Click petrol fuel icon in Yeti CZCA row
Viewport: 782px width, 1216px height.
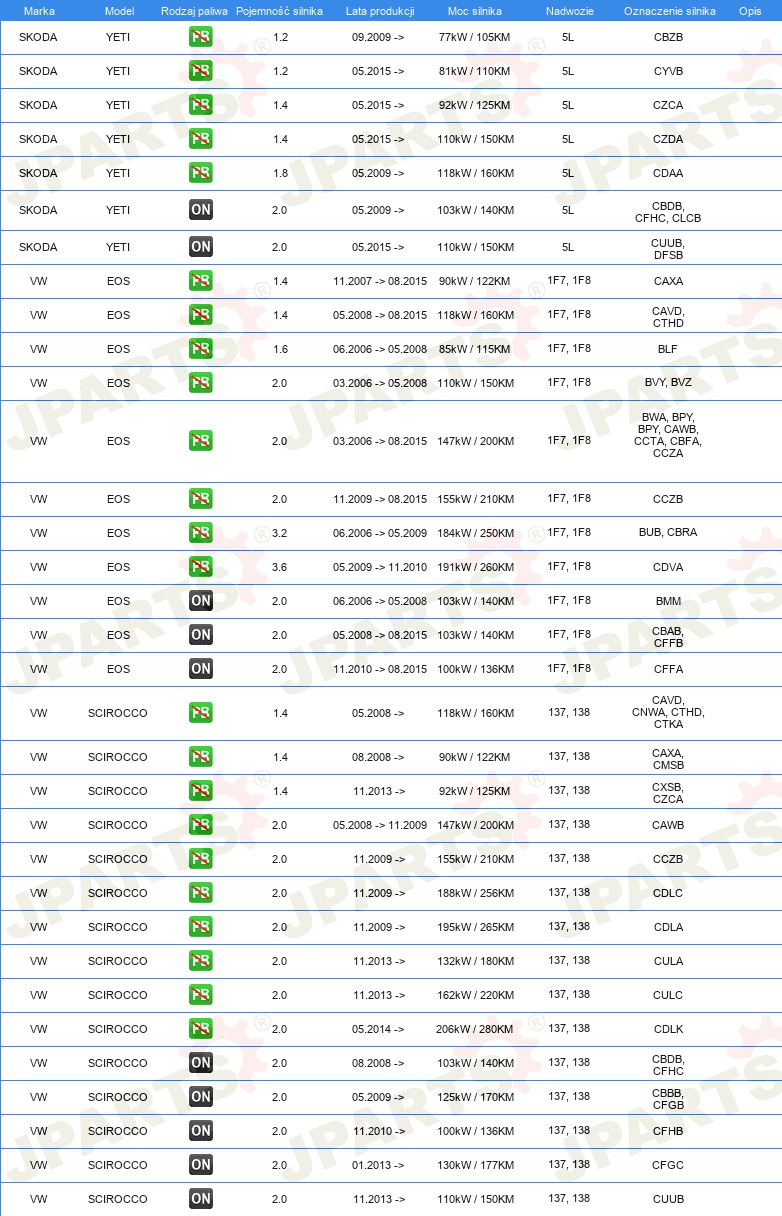[201, 105]
